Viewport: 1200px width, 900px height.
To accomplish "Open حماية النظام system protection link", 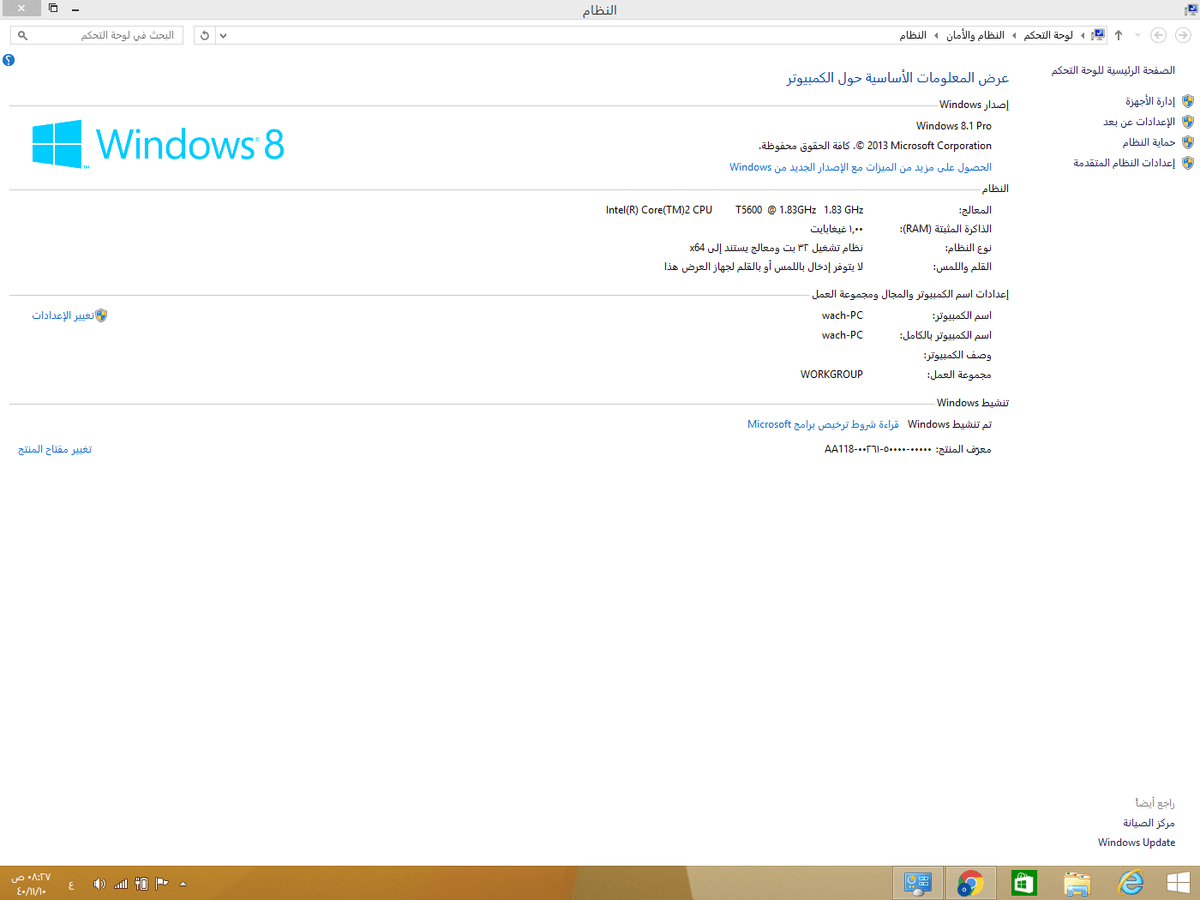I will pos(1148,142).
